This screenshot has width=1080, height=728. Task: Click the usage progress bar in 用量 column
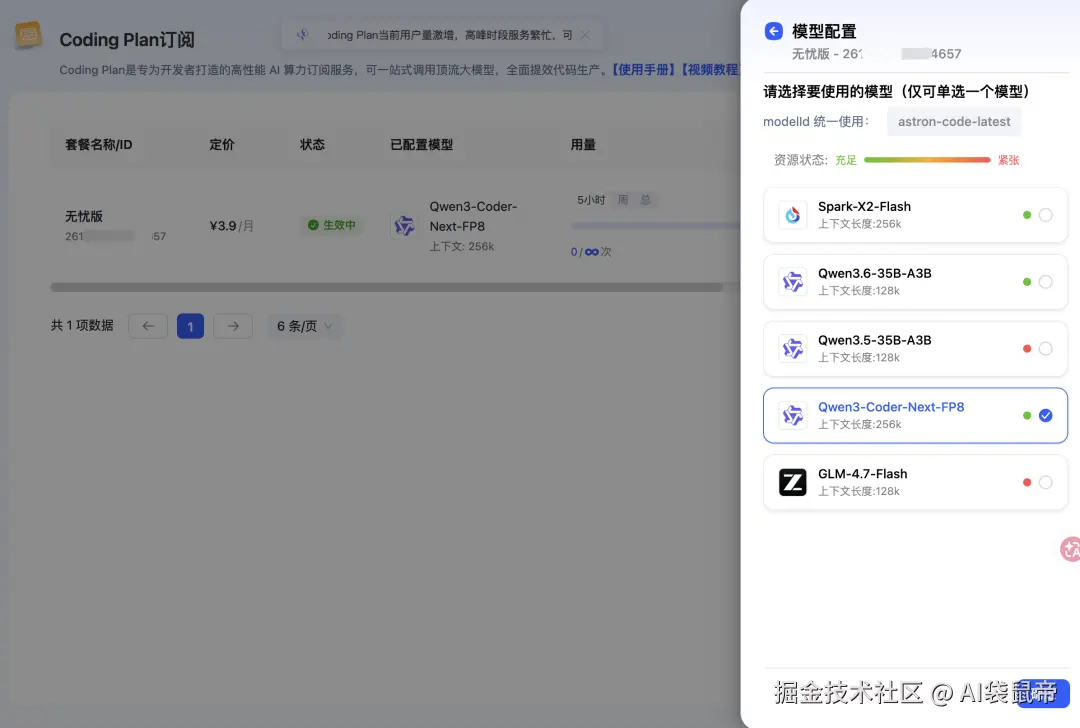(655, 225)
